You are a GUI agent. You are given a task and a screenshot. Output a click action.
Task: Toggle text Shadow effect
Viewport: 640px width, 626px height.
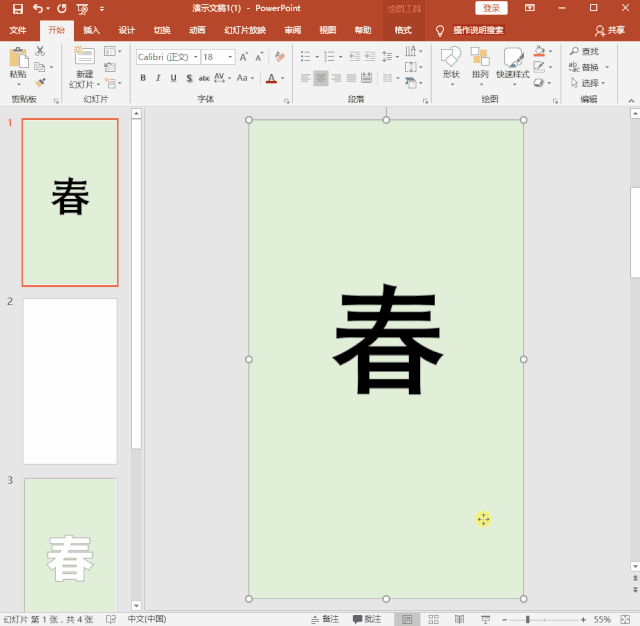(x=189, y=78)
